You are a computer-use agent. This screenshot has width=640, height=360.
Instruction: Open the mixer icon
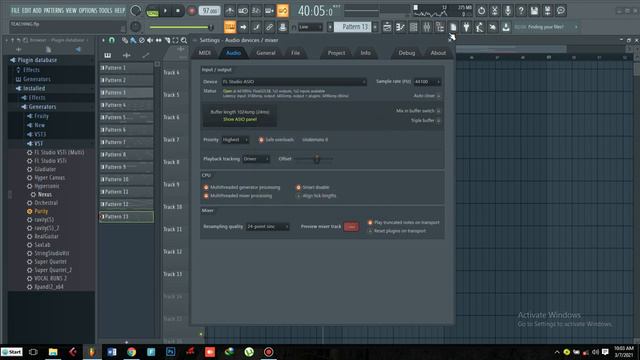tap(427, 27)
